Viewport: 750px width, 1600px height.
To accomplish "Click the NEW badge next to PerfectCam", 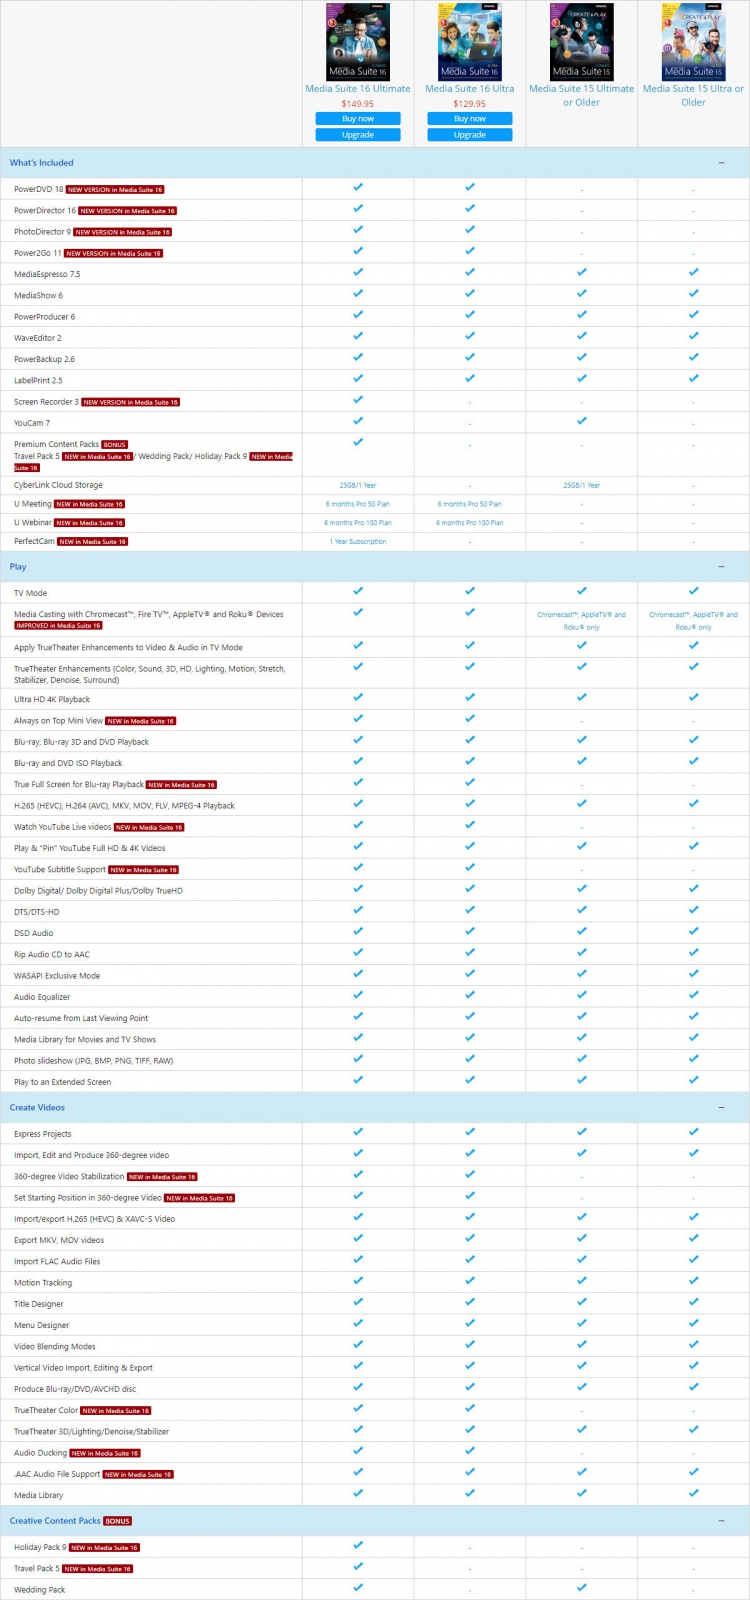I will 92,542.
